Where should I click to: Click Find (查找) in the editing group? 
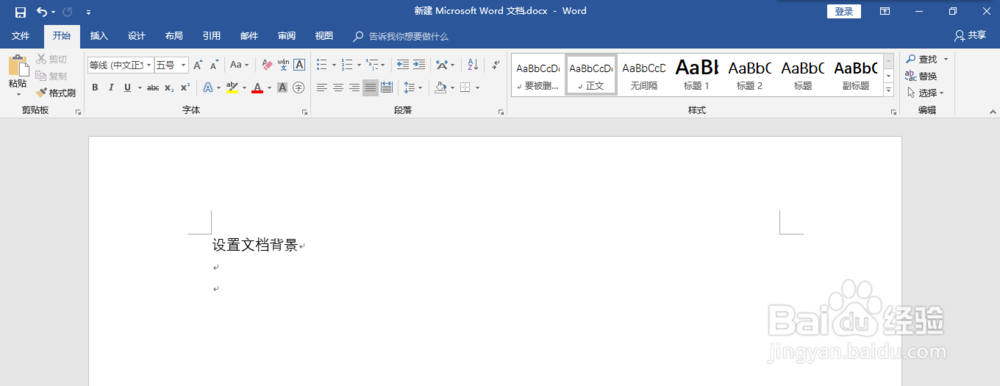[x=927, y=59]
